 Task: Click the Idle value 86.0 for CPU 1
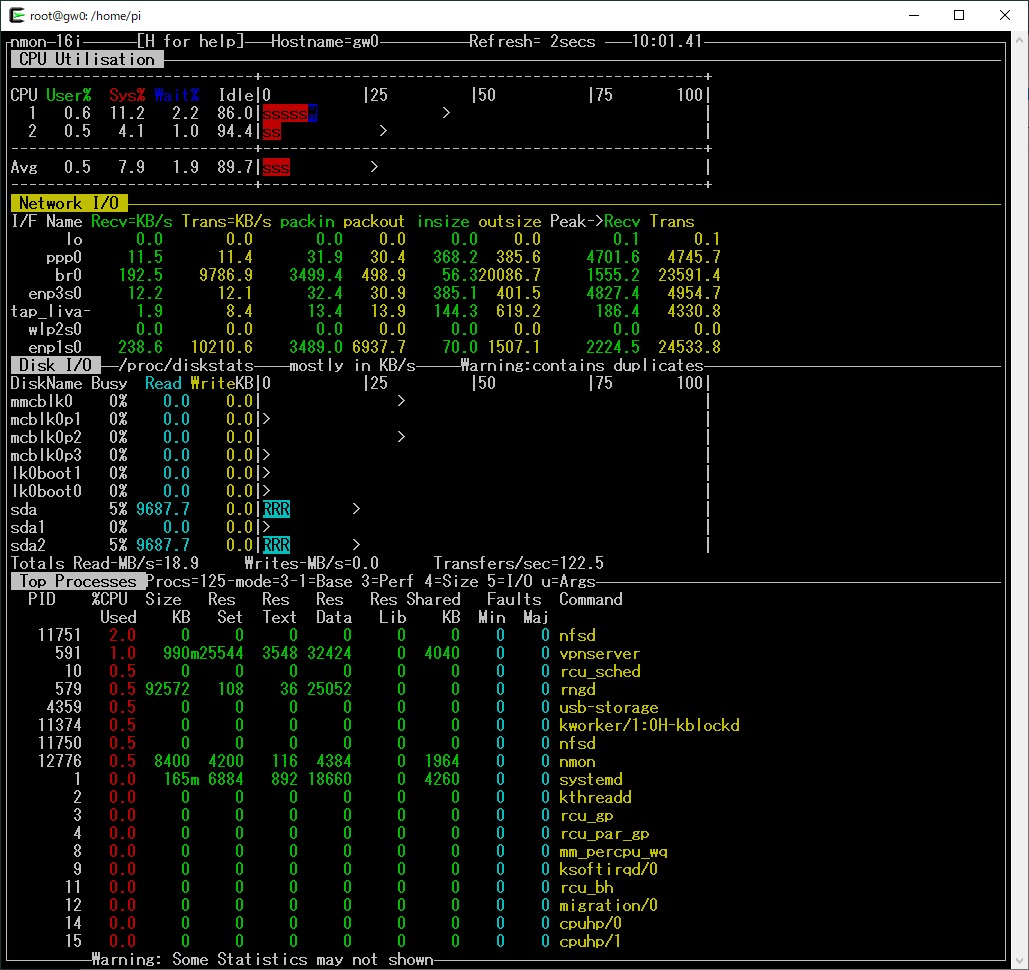[235, 114]
